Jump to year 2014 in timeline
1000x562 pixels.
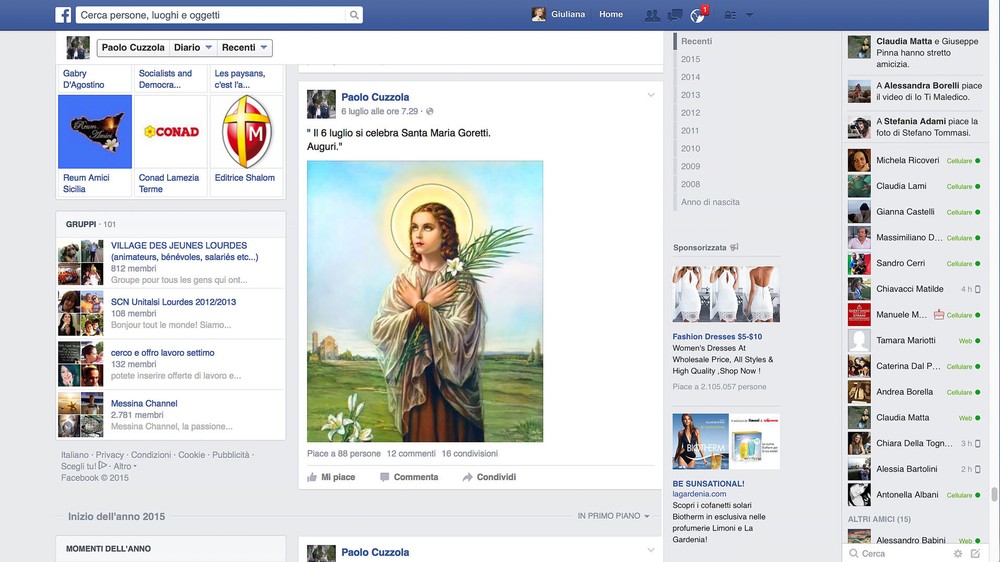tap(690, 77)
